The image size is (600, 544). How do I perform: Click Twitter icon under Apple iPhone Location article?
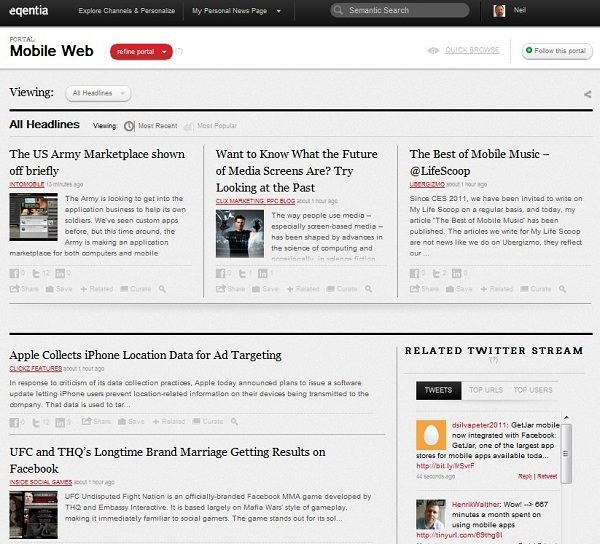[x=36, y=422]
